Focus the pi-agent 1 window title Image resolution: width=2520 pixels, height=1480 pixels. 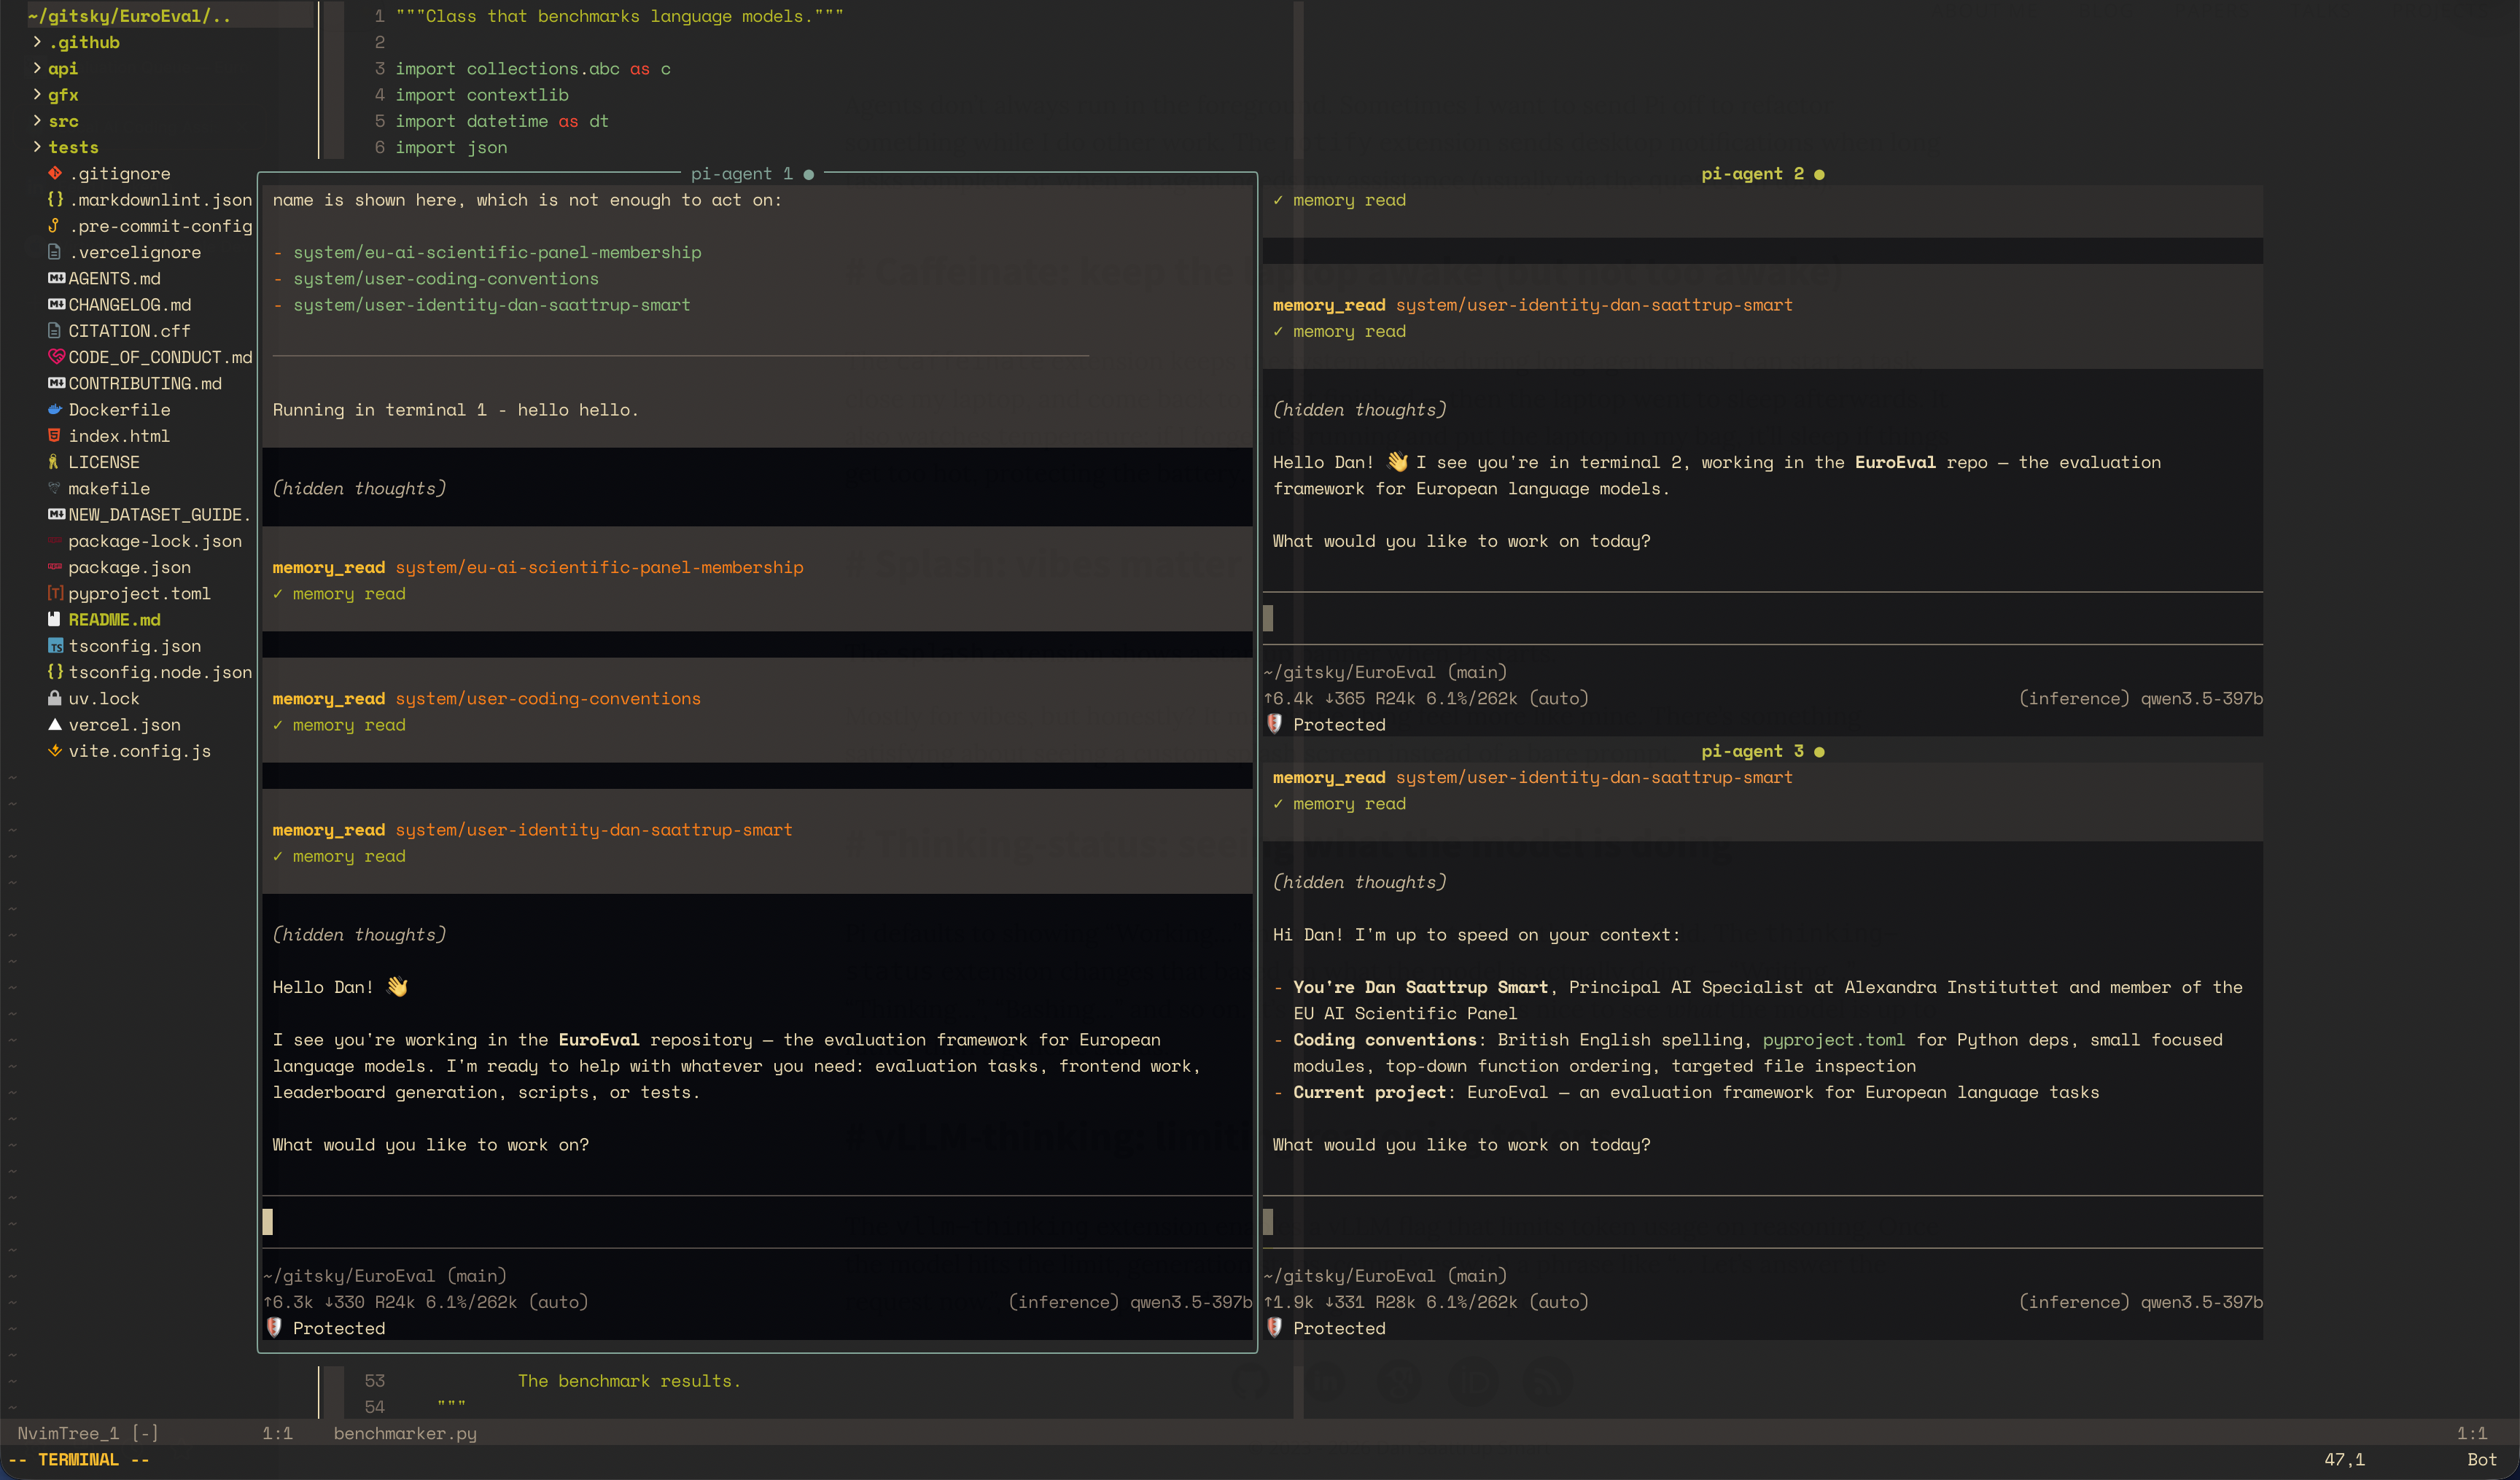coord(752,174)
